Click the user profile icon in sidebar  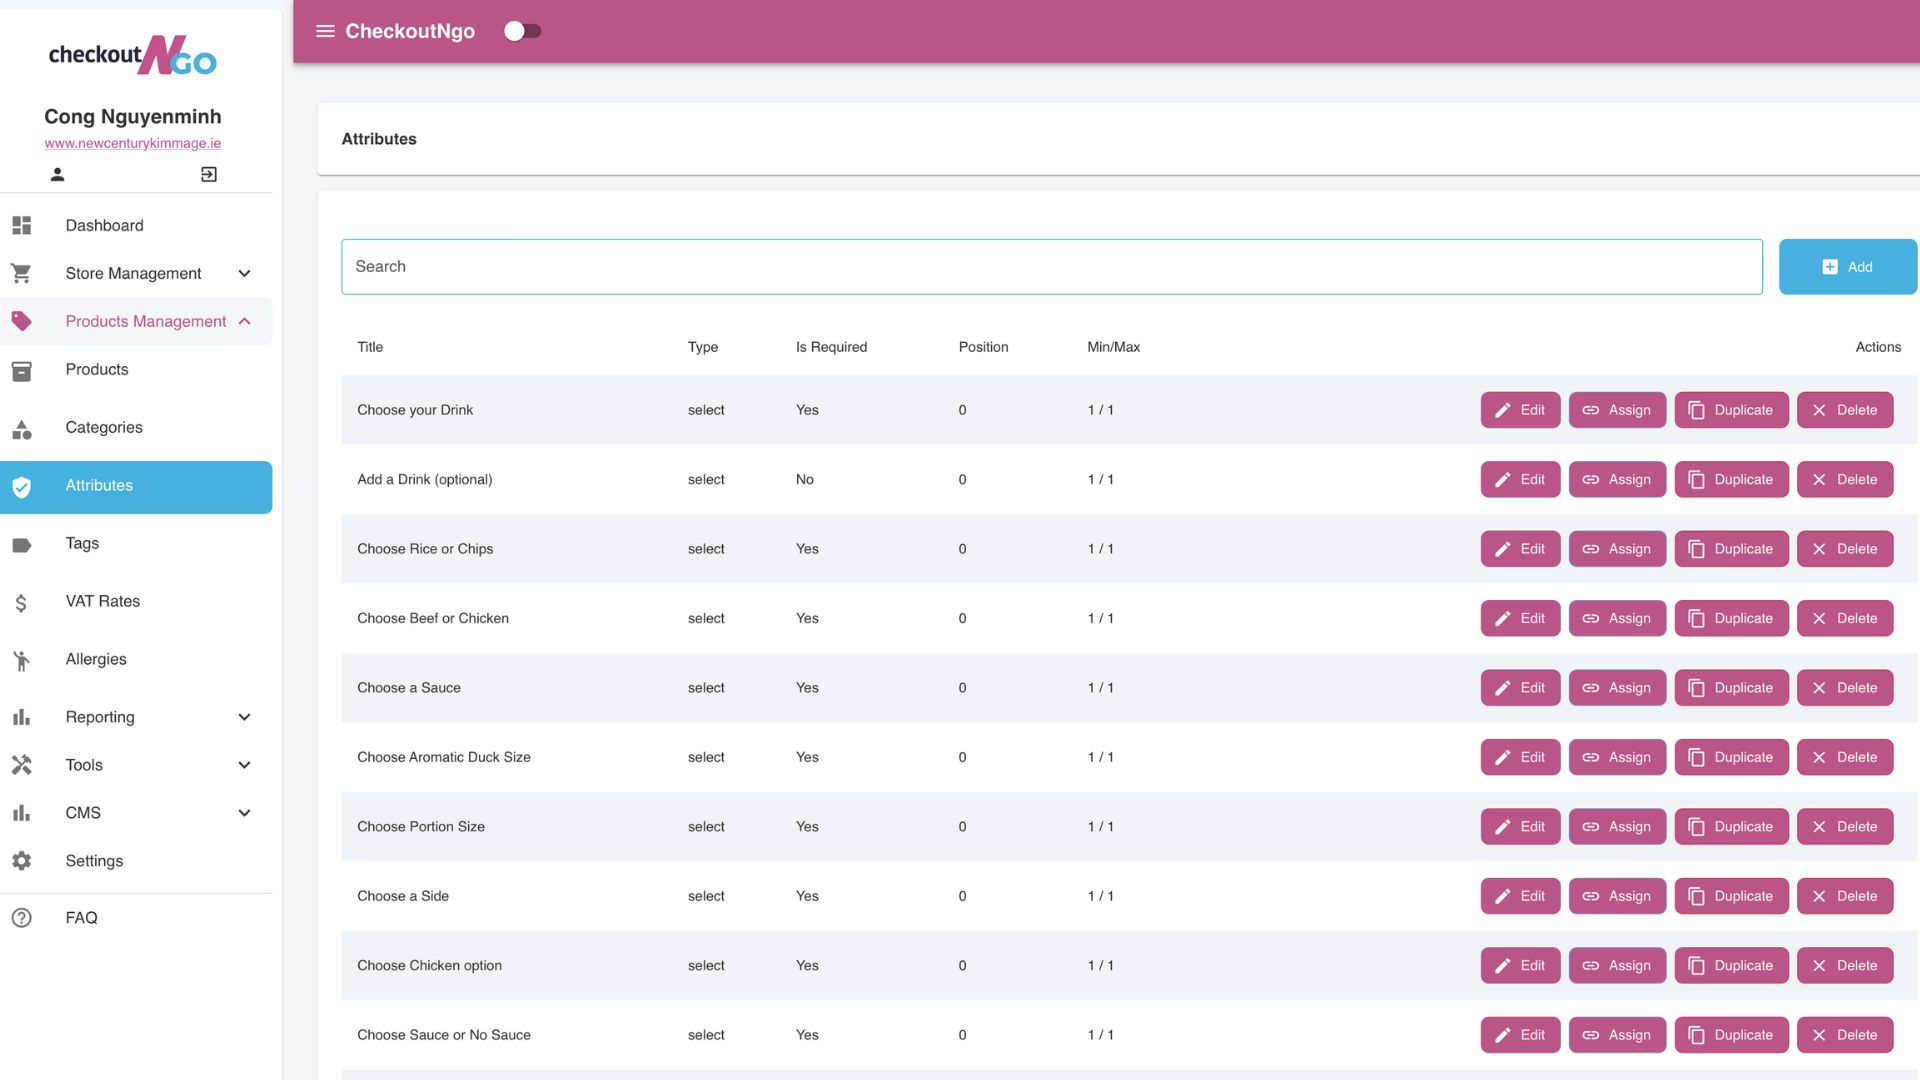(x=57, y=174)
